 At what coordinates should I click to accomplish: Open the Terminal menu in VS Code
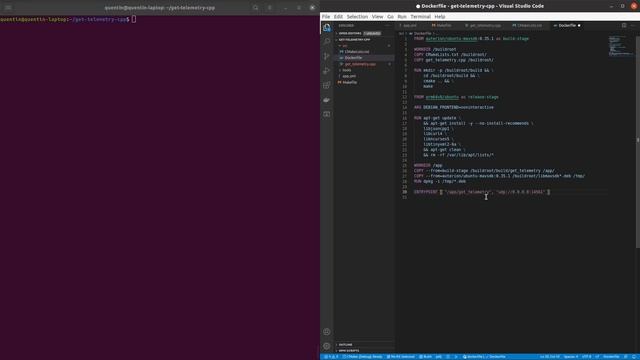point(420,17)
